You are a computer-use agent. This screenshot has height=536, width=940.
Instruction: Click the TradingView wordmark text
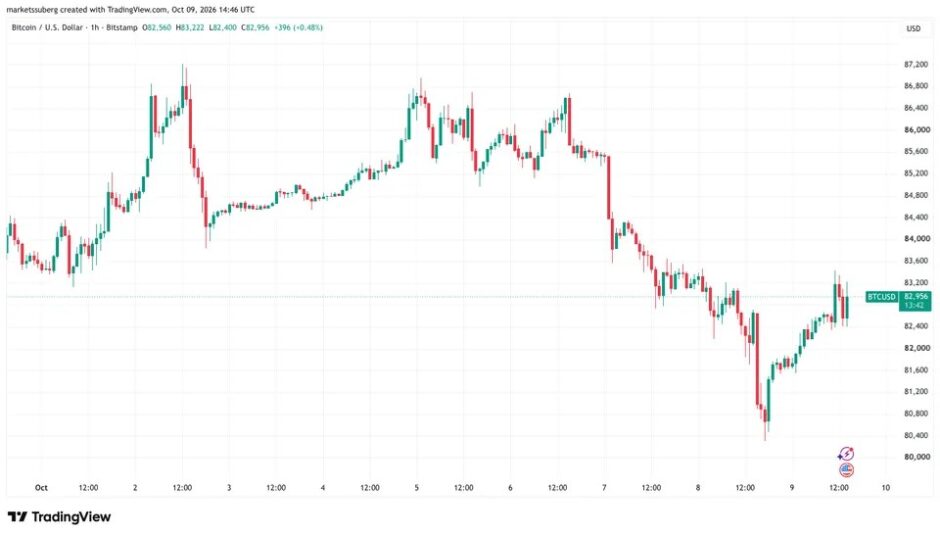[x=71, y=517]
